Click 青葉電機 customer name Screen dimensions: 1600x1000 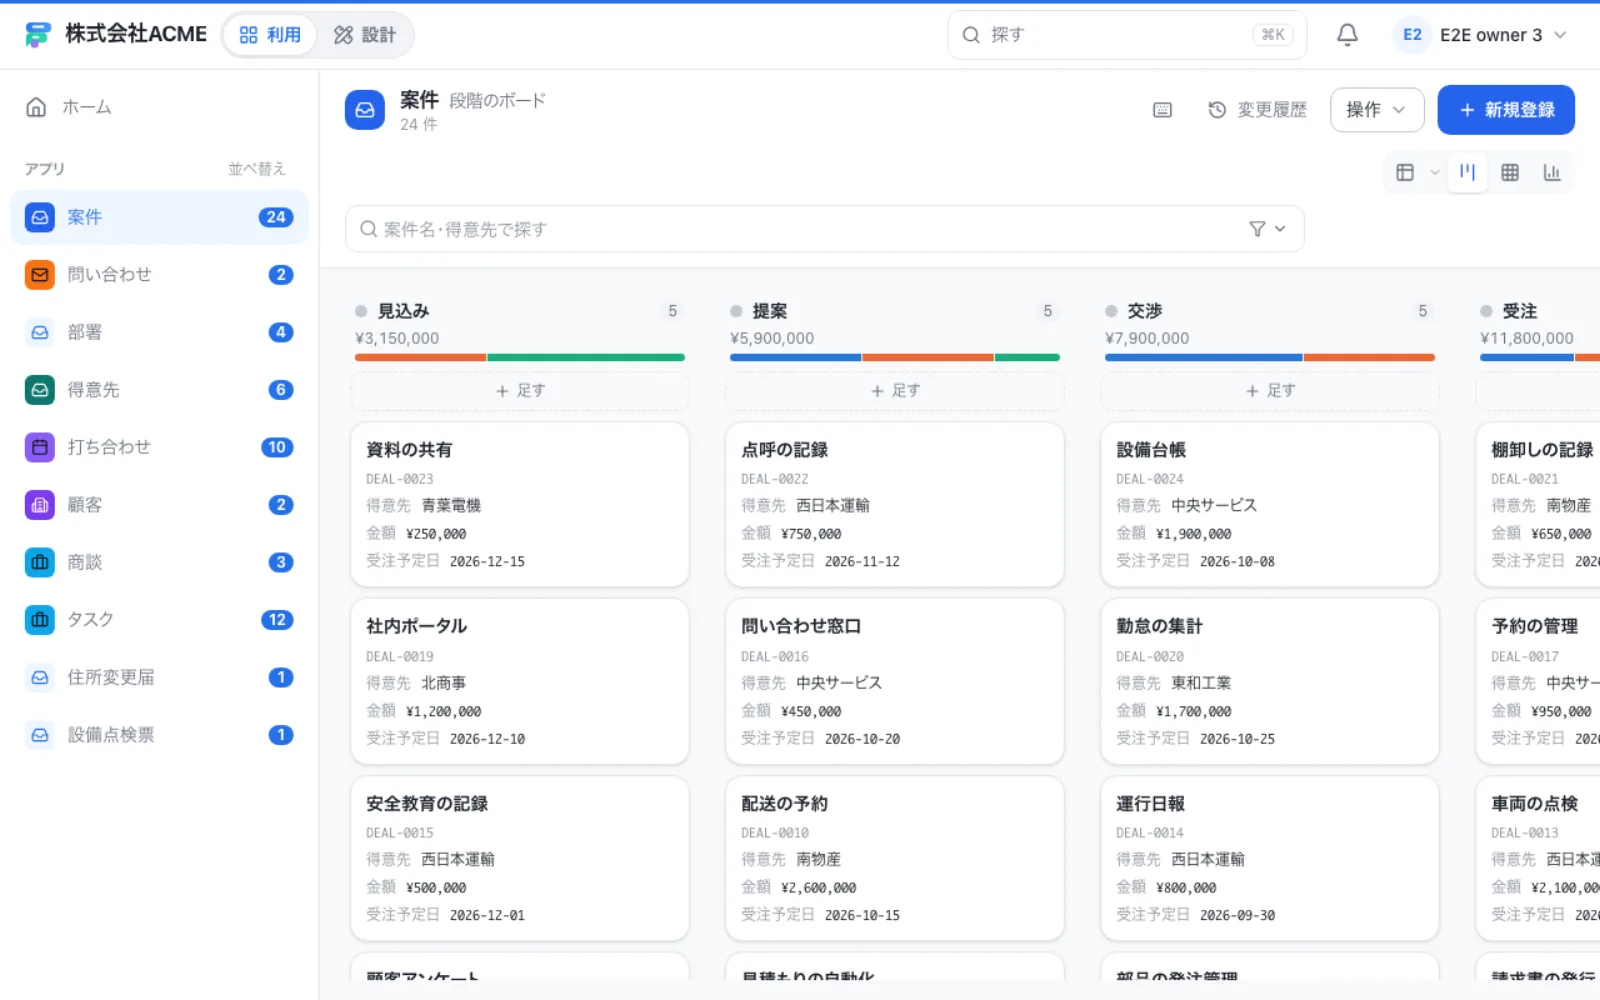click(451, 506)
